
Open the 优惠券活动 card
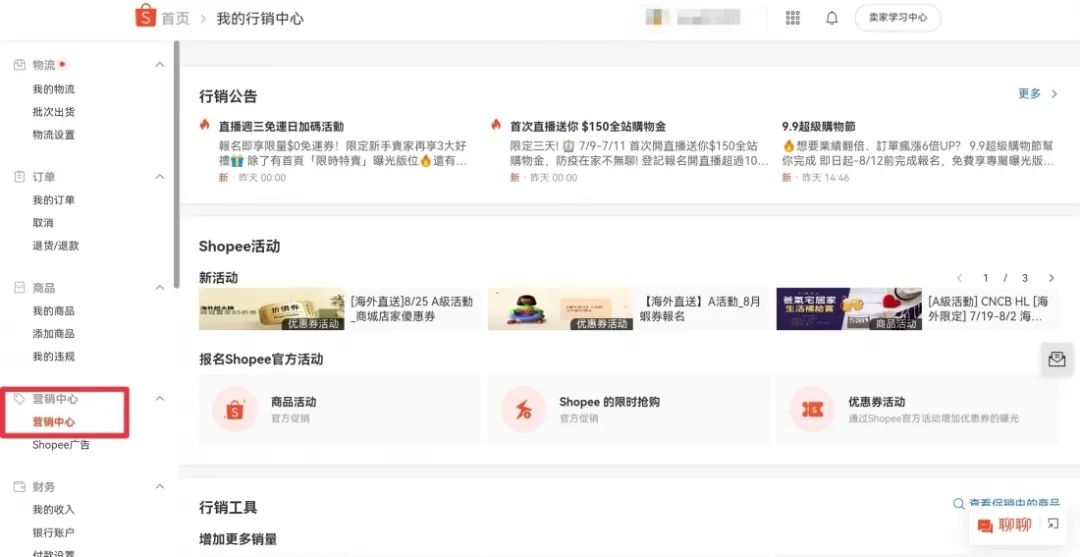click(917, 410)
